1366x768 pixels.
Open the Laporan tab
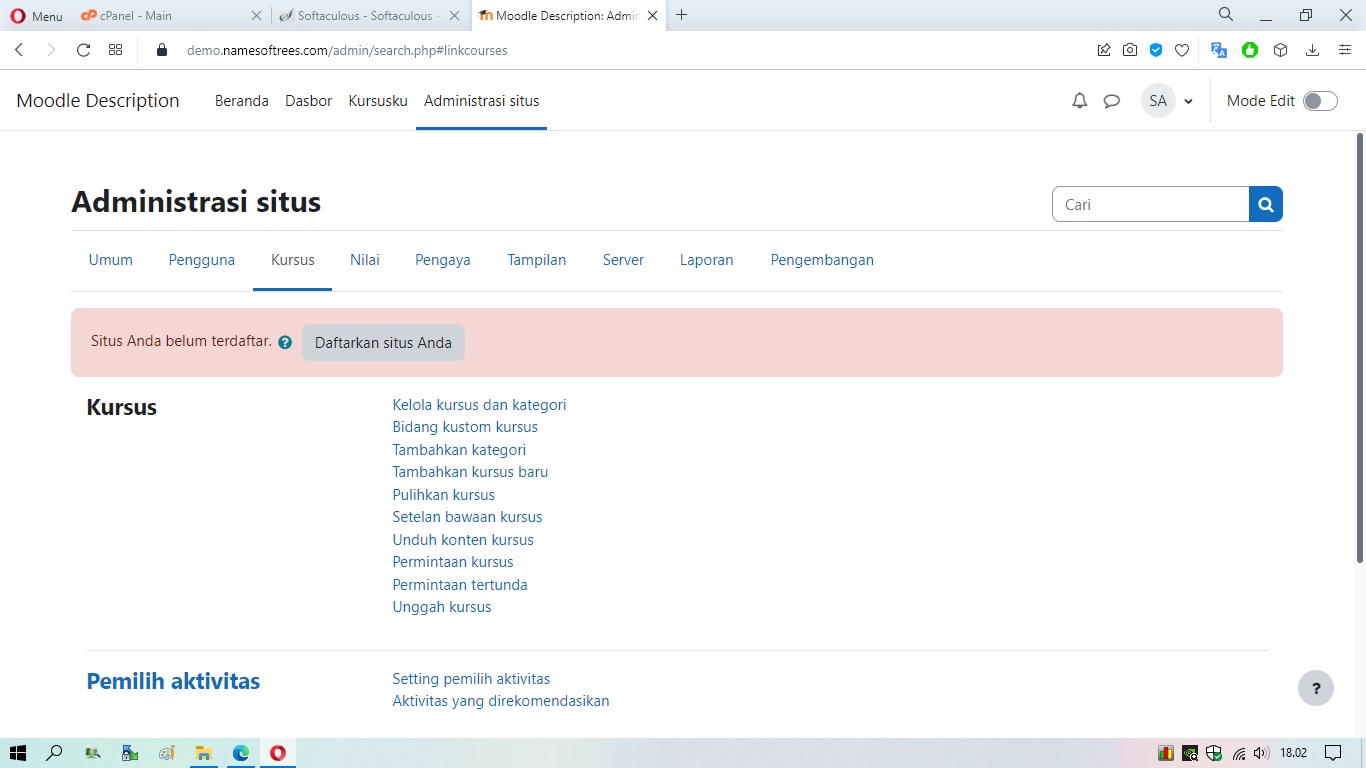707,260
